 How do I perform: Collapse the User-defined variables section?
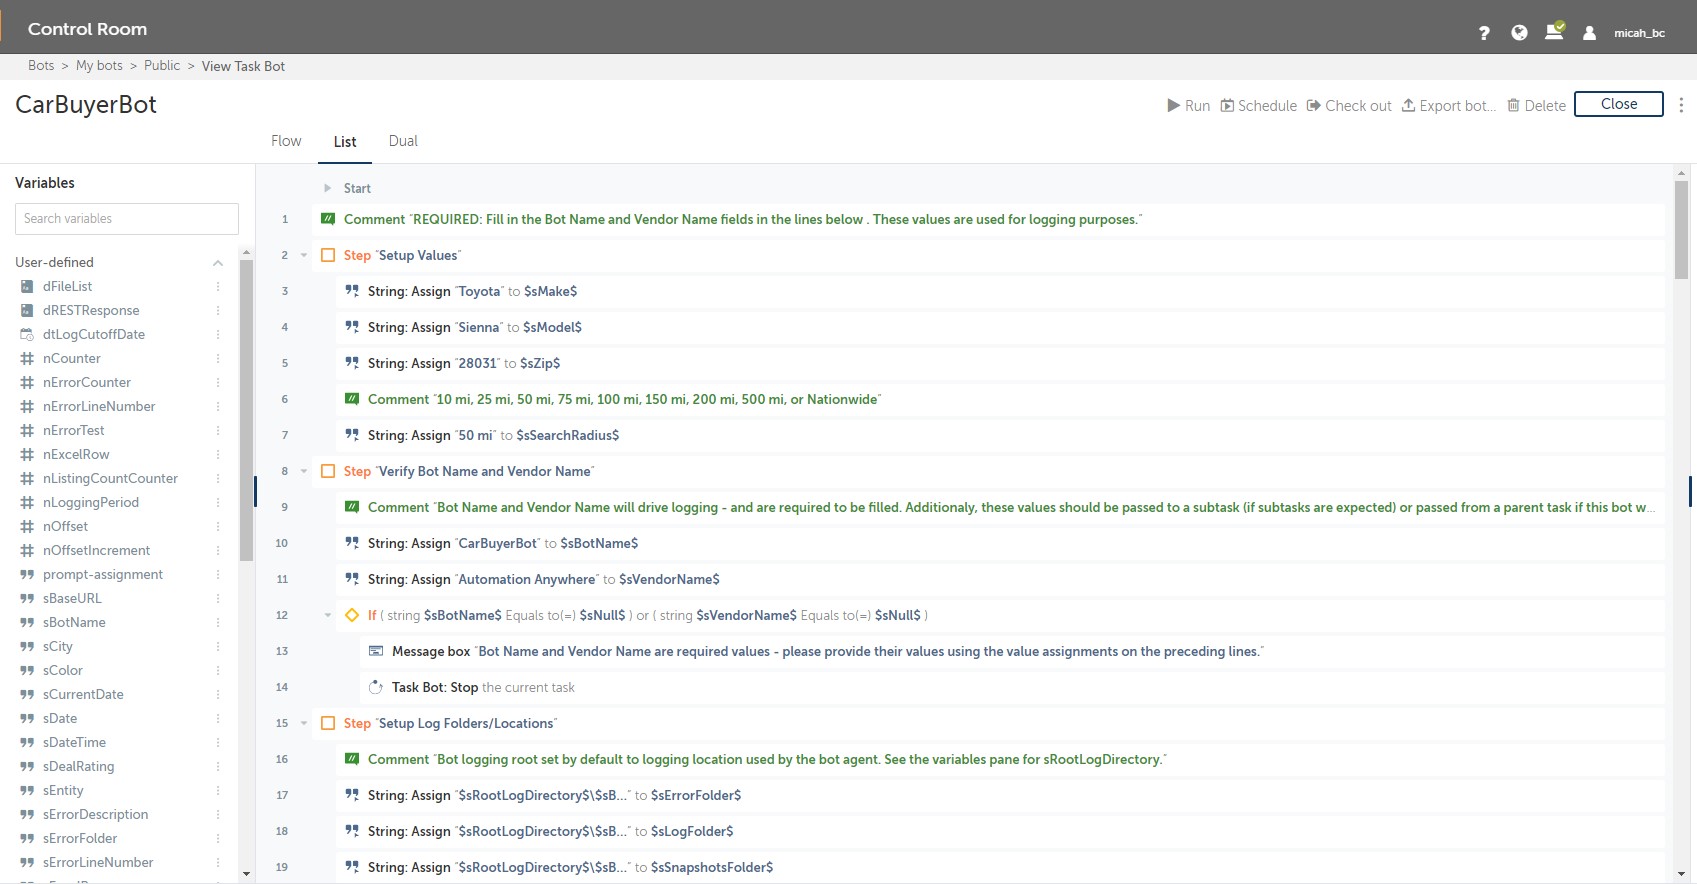[x=217, y=262]
